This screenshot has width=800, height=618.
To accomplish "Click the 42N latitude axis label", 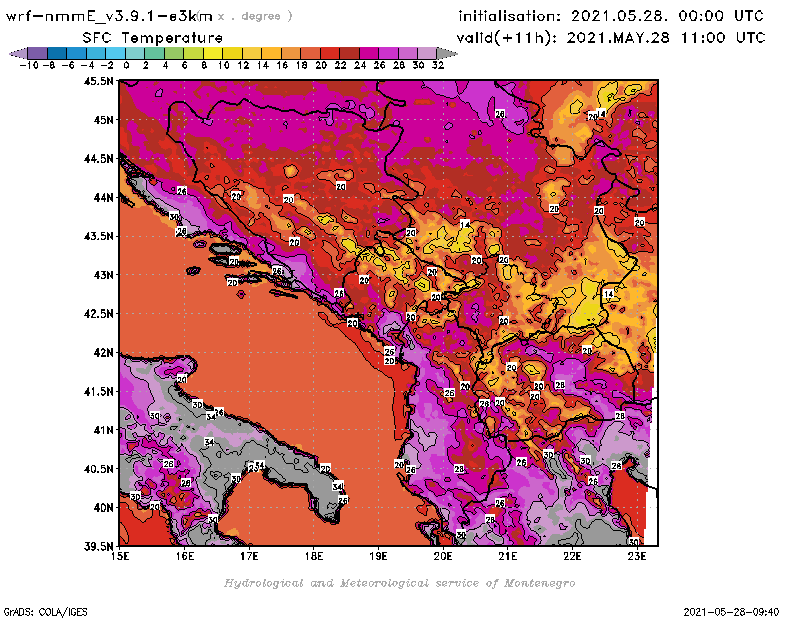I will click(103, 353).
